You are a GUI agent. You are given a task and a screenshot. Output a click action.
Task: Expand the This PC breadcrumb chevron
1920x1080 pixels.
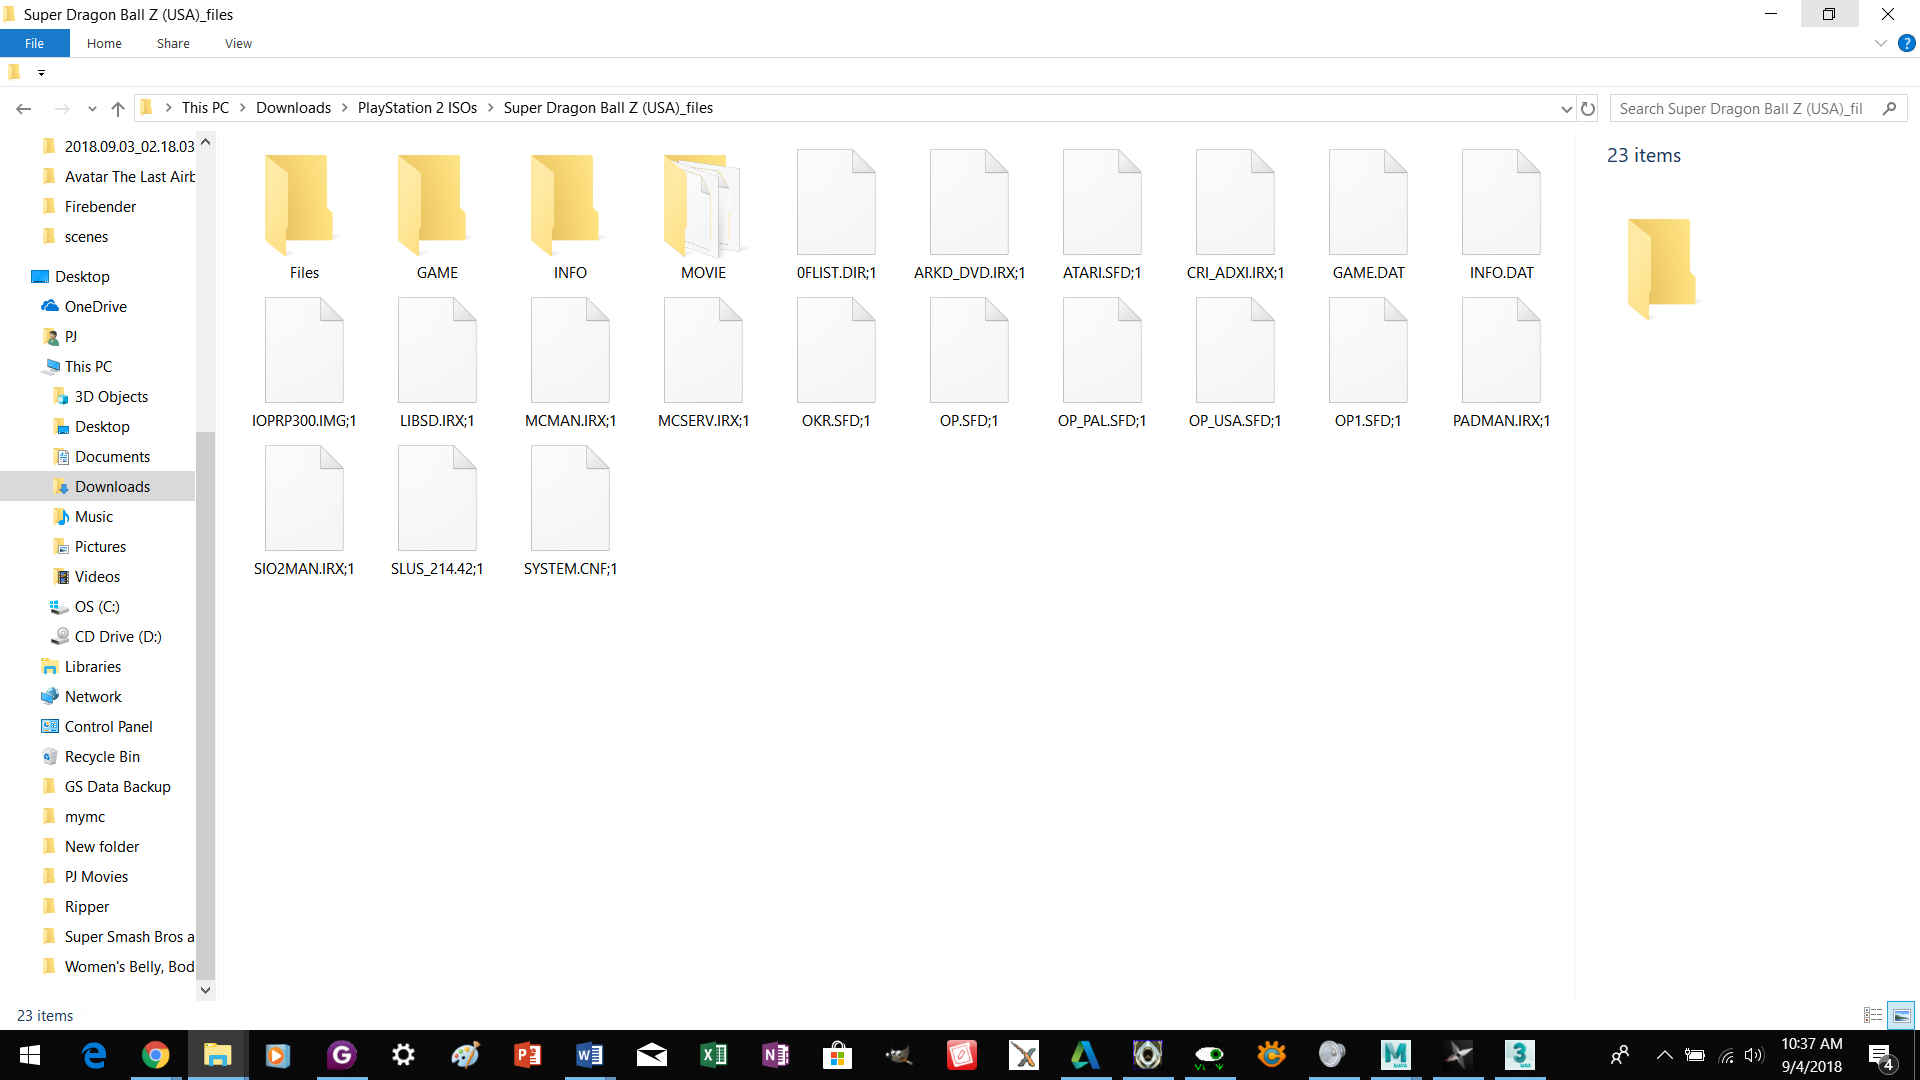(x=242, y=108)
